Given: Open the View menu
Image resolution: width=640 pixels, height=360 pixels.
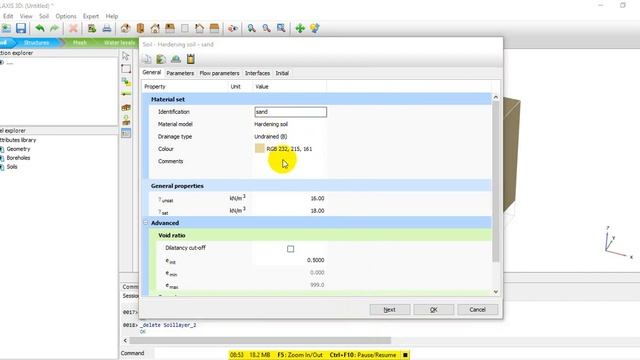Looking at the screenshot, I should pos(26,16).
